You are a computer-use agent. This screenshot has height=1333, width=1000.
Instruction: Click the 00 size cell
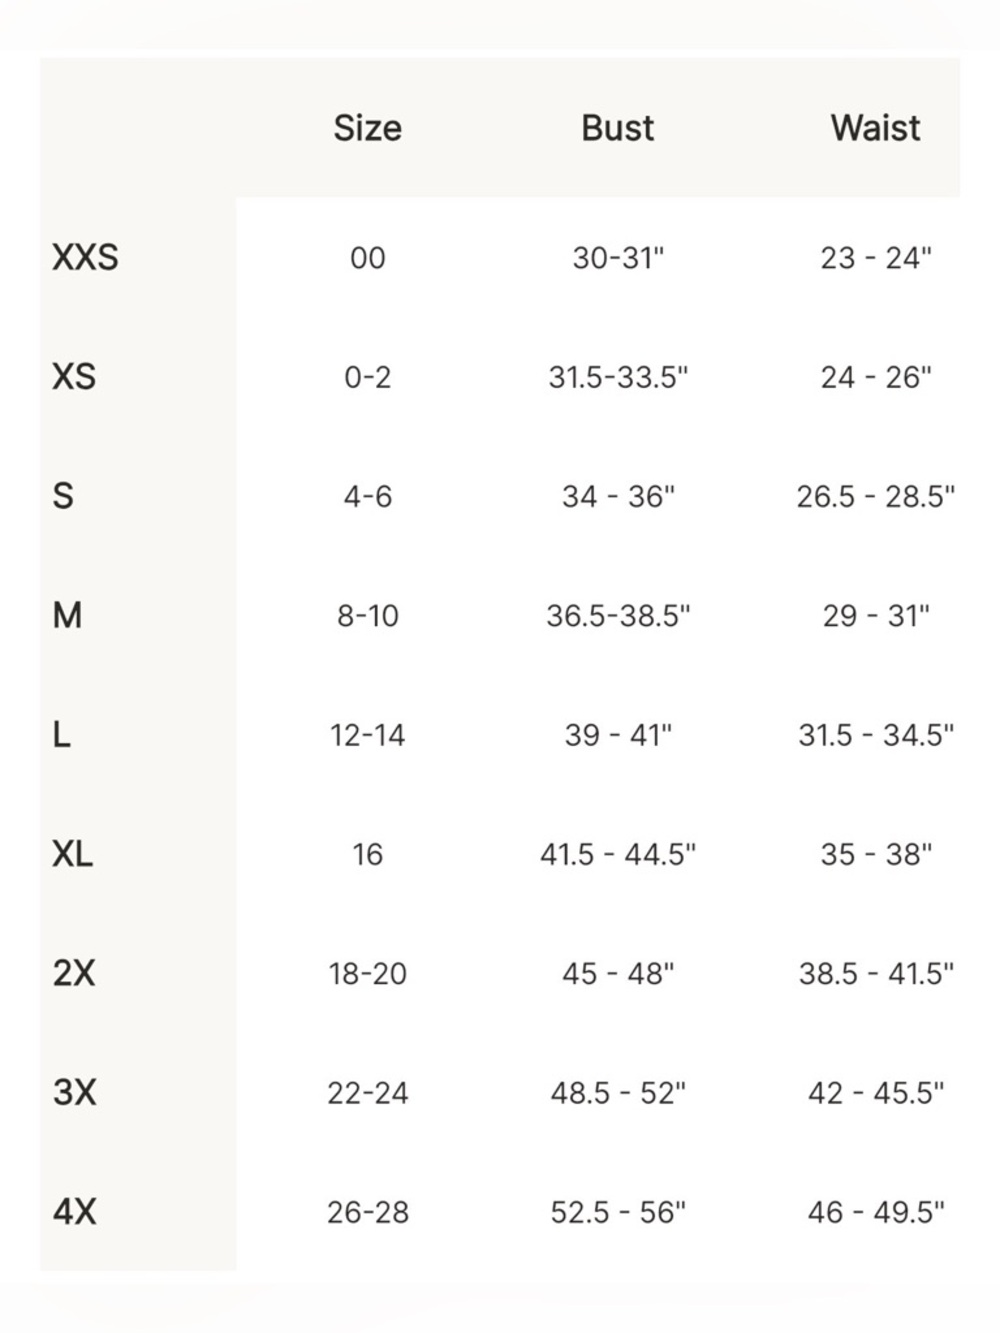(x=367, y=258)
